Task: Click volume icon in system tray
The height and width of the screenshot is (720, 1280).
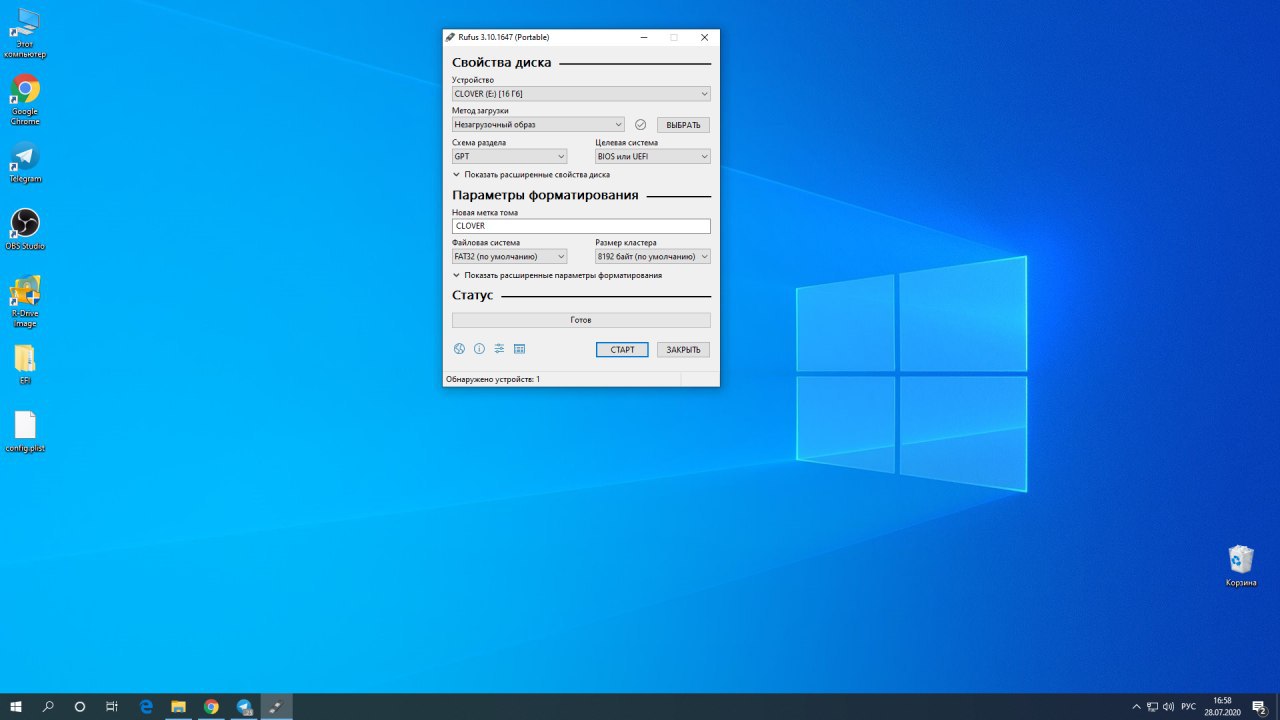Action: point(1168,706)
